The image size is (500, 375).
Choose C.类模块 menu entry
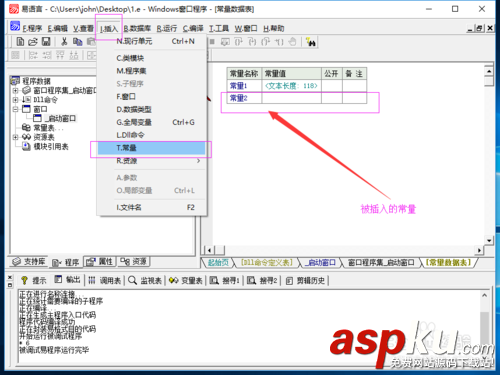tap(151, 58)
